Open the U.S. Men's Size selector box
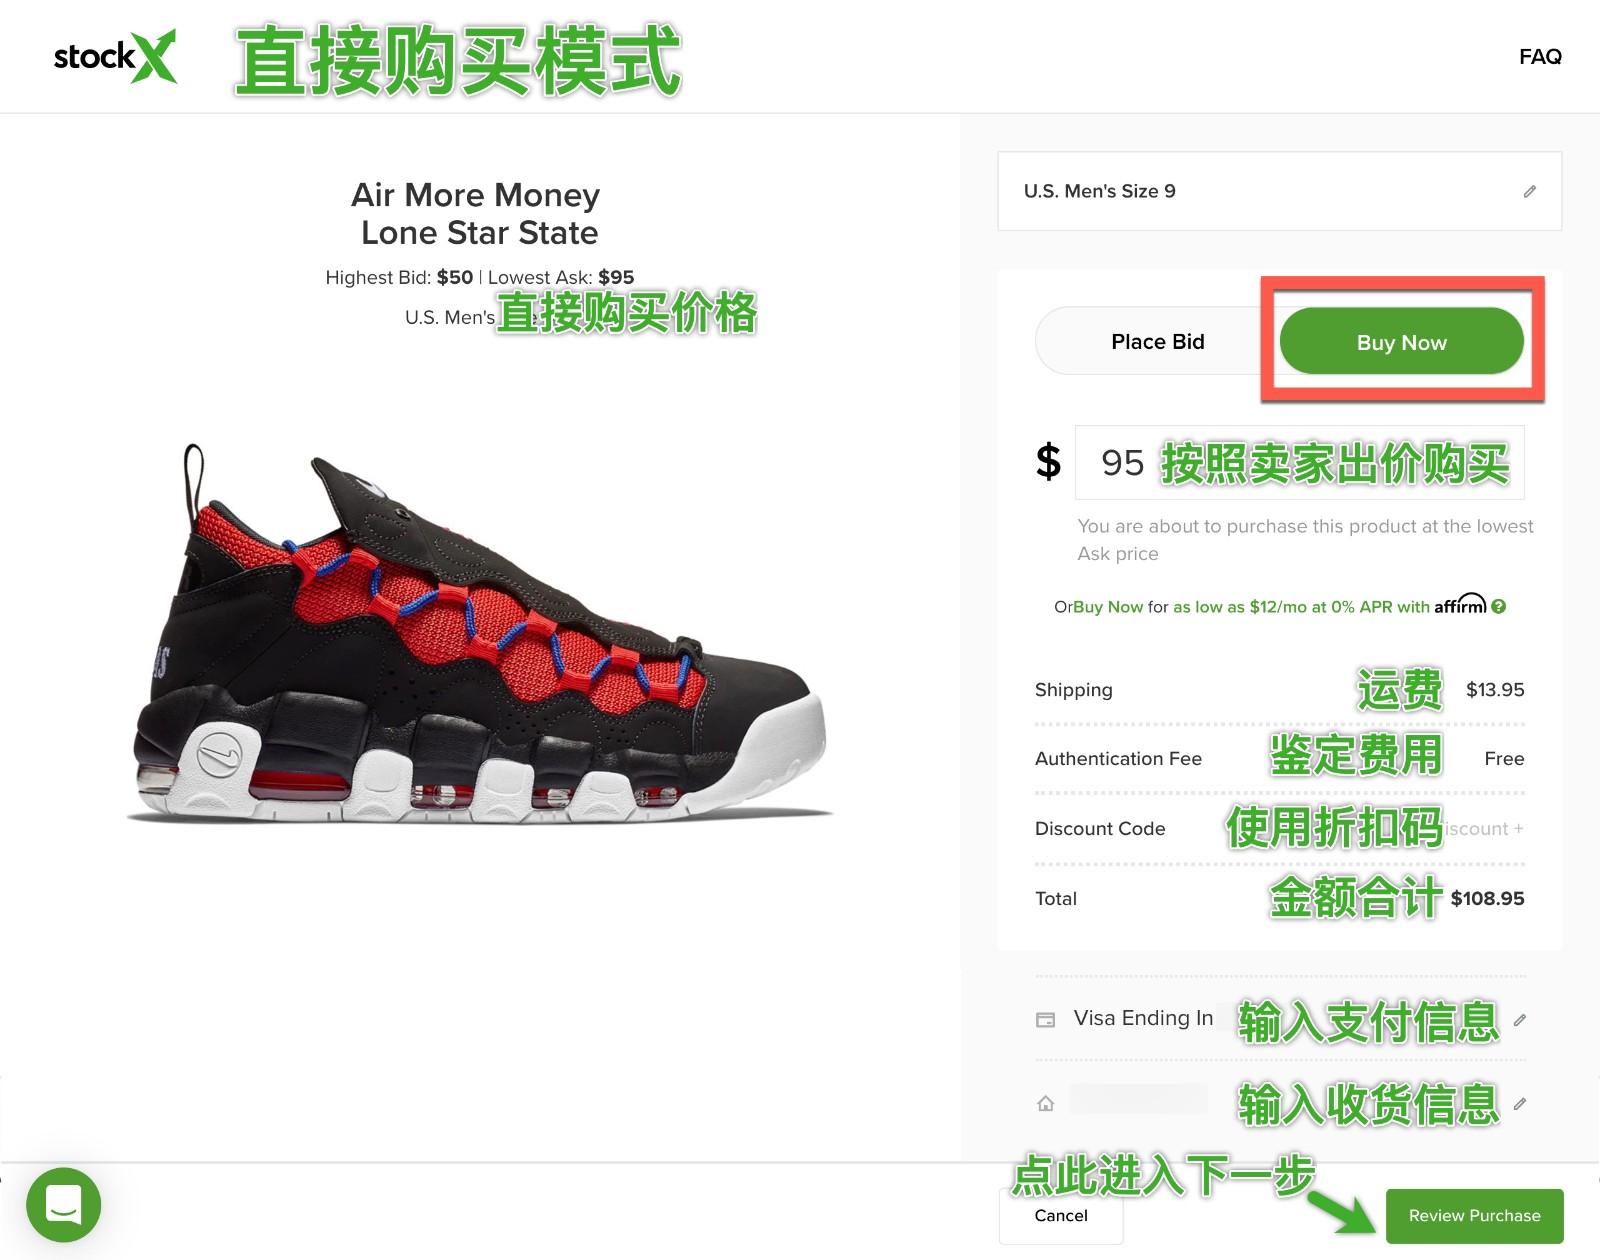This screenshot has height=1260, width=1600. (x=1279, y=191)
